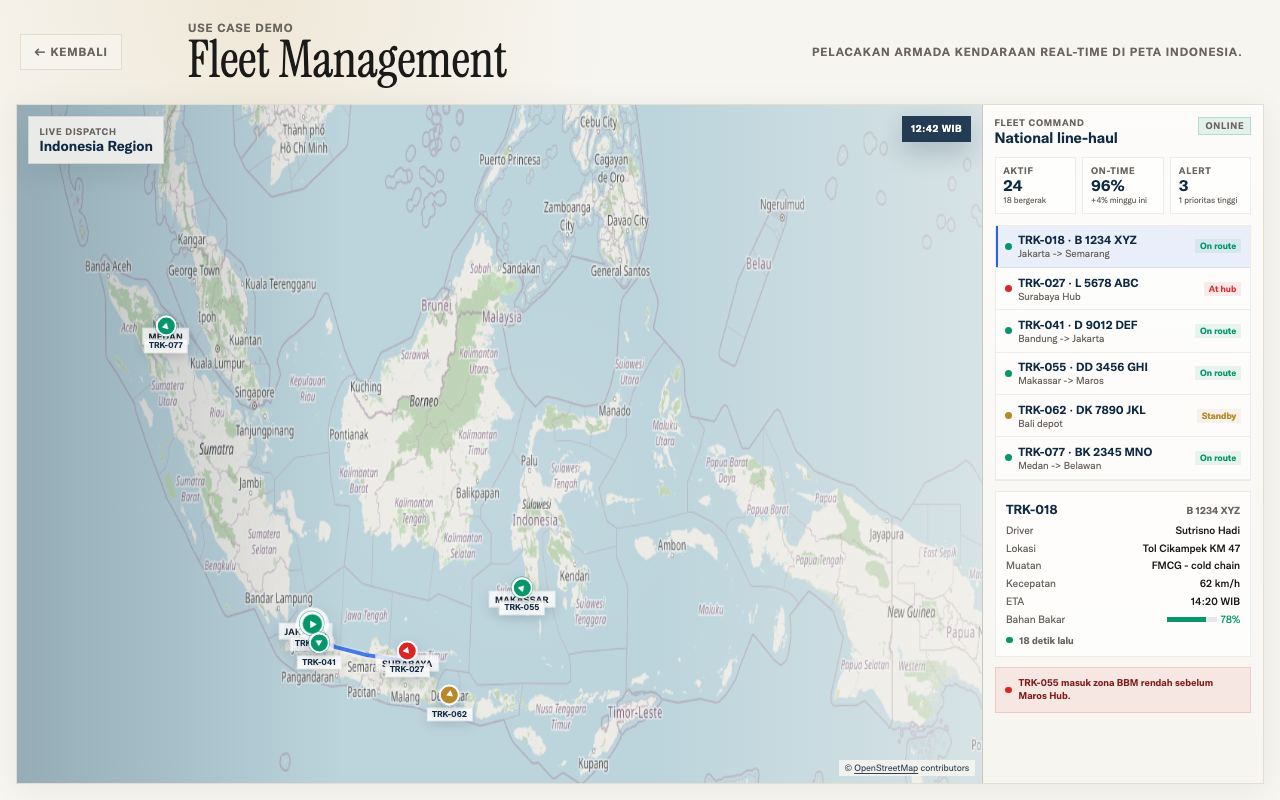Click the TRK-062 standby map marker
The width and height of the screenshot is (1280, 800).
point(450,695)
